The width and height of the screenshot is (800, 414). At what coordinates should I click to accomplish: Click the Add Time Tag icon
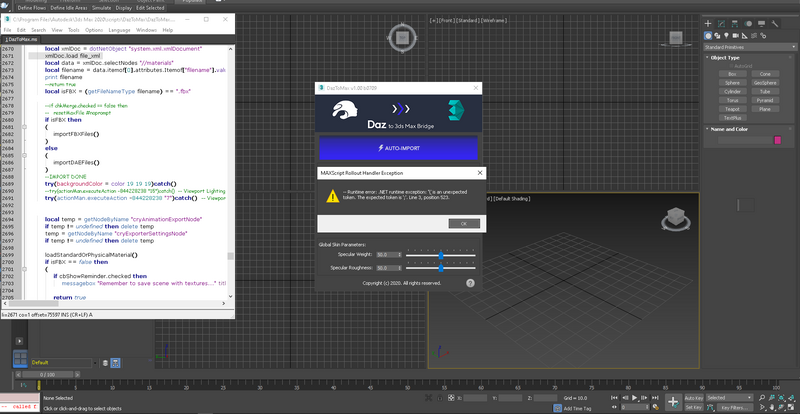click(558, 408)
